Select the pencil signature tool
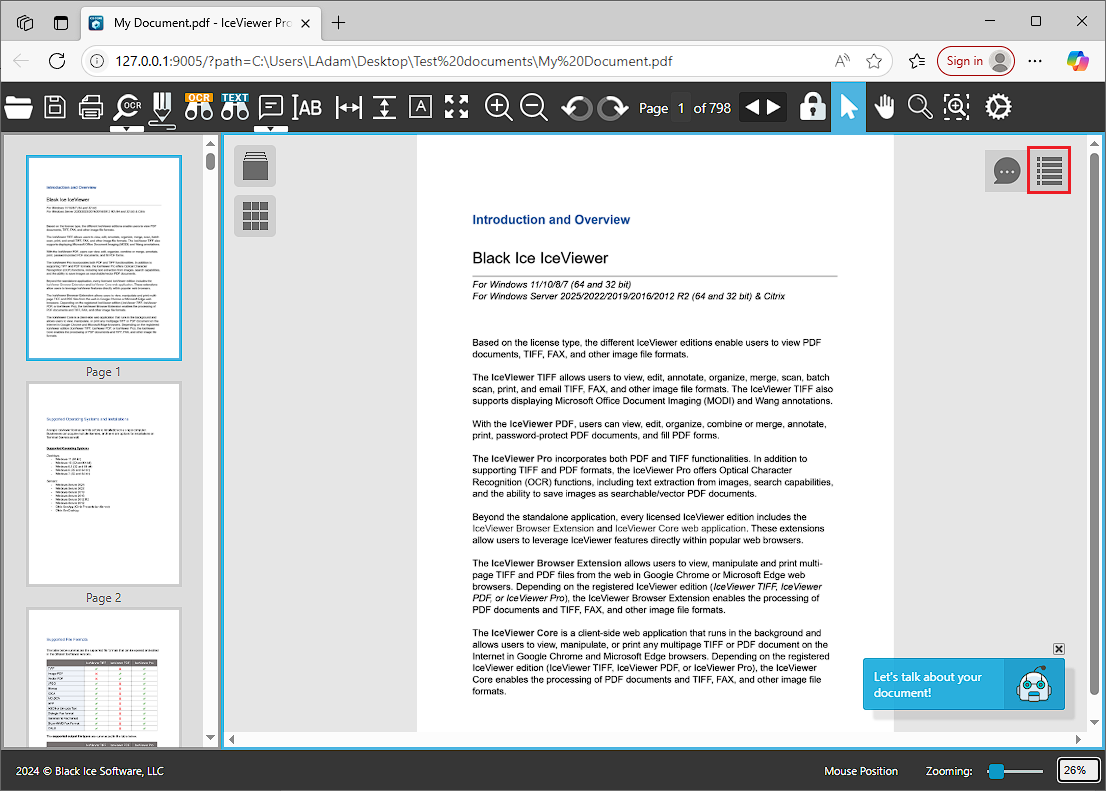The image size is (1106, 791). point(162,108)
